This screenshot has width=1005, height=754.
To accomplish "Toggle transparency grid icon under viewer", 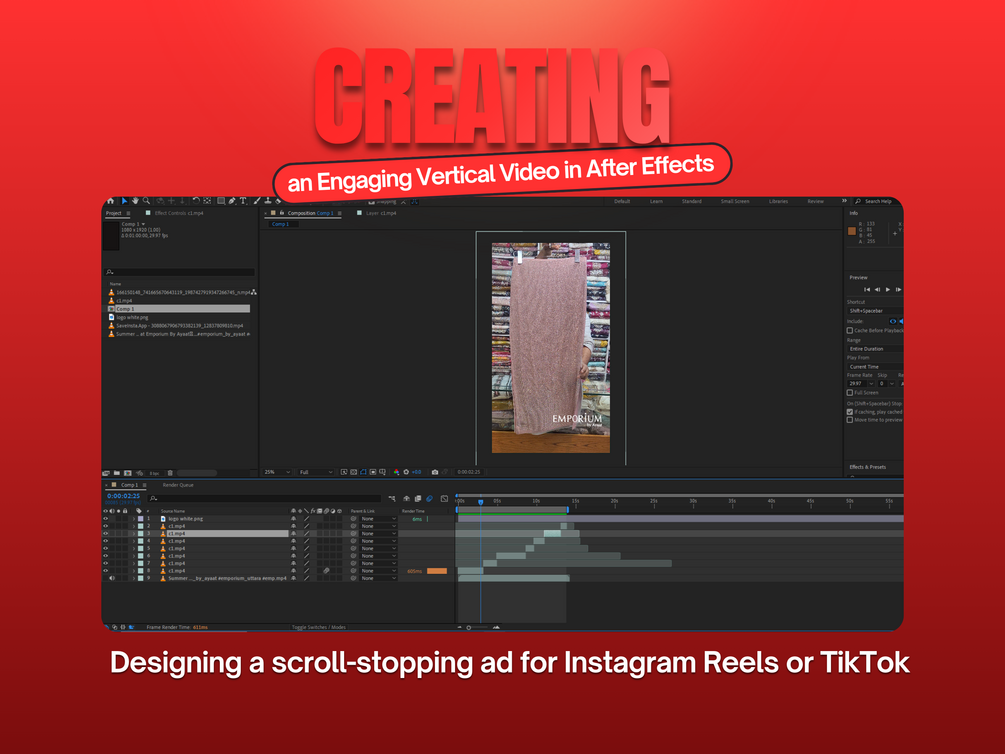I will (x=354, y=472).
